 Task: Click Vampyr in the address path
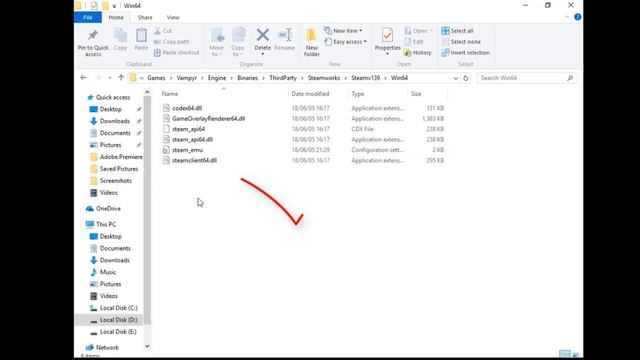pos(187,78)
